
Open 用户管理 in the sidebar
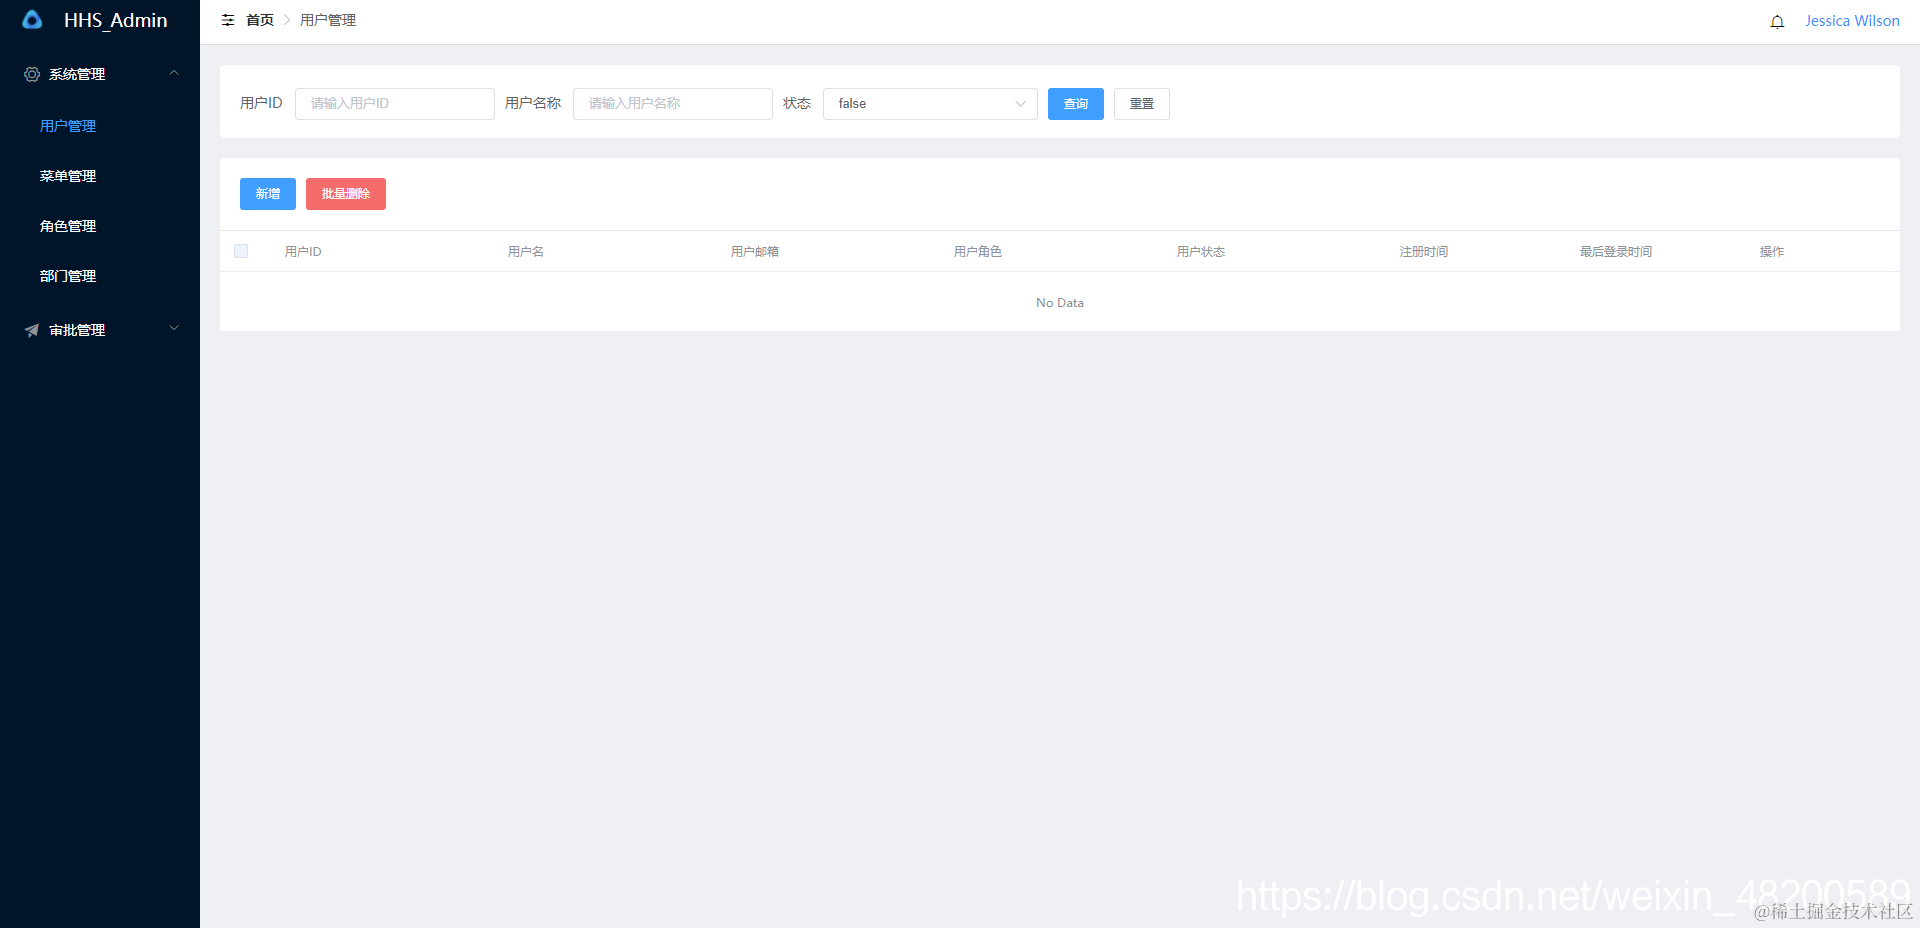68,126
